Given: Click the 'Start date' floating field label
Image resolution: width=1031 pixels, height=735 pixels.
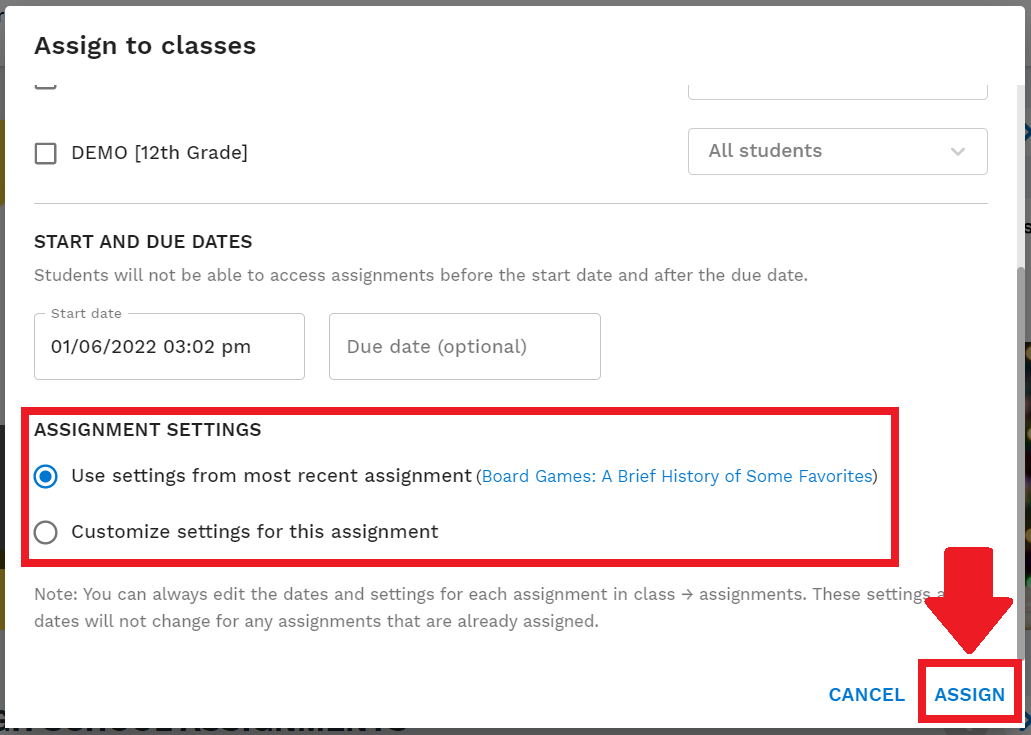Looking at the screenshot, I should point(86,314).
